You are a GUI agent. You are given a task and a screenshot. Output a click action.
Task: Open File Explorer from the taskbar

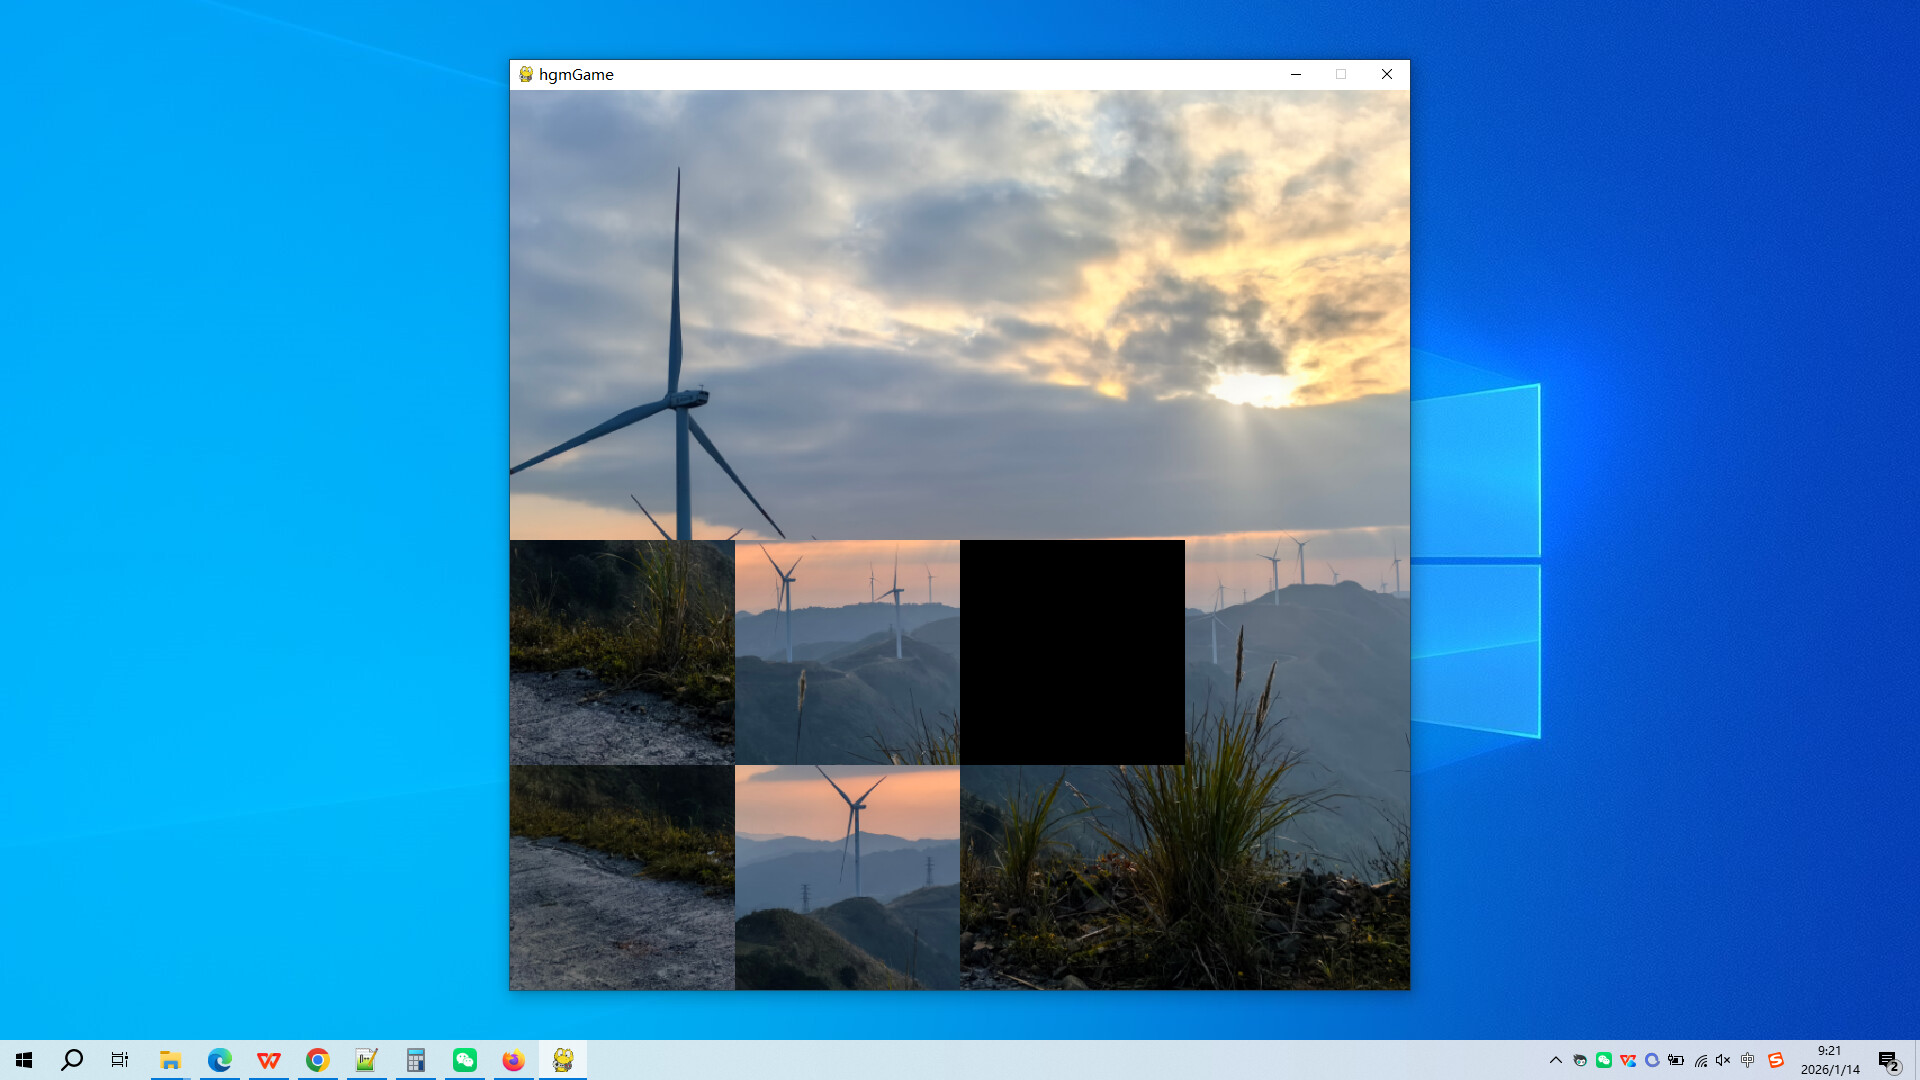click(170, 1059)
